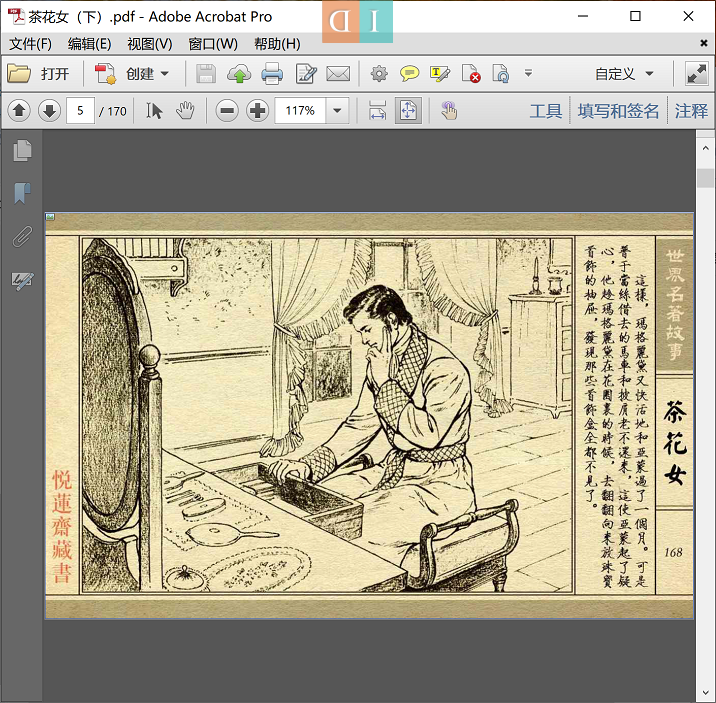Toggle Read Mode expand icon
Viewport: 716px width, 703px height.
point(697,73)
